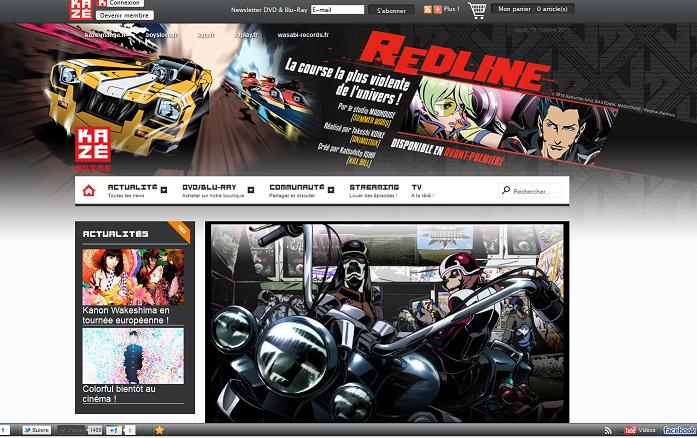
Task: Visit the kaze-manga.fr link
Action: click(x=105, y=35)
